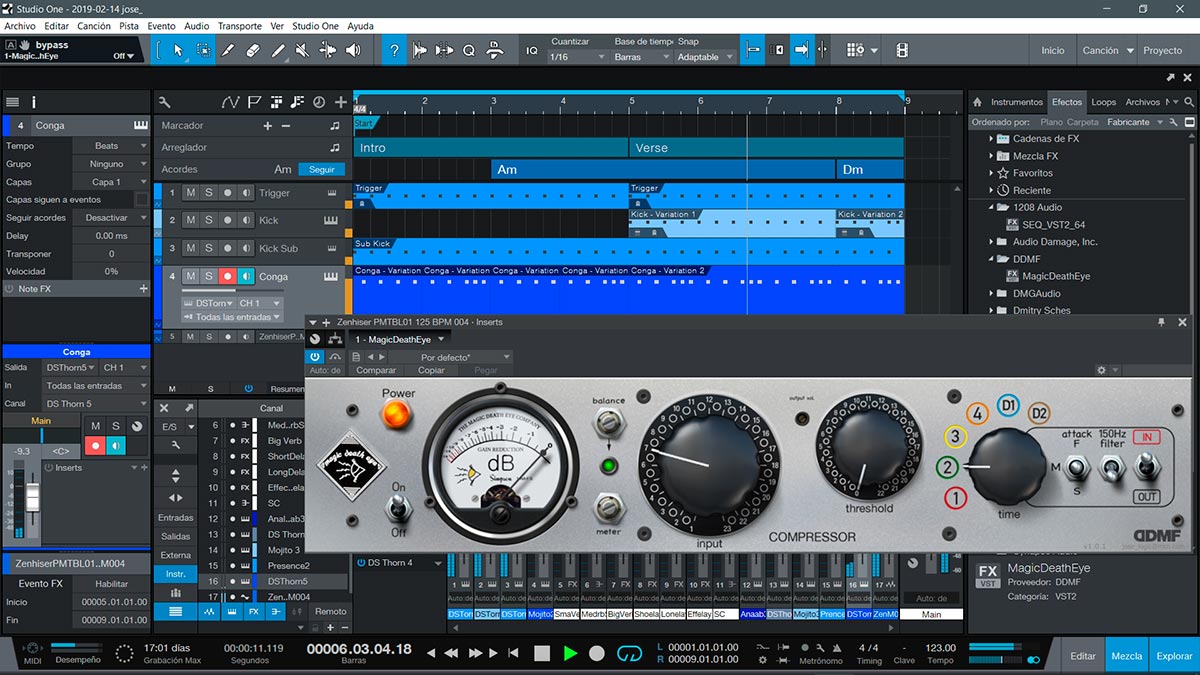
Task: Open the Cuantizar 1/16 dropdown
Action: coord(577,57)
